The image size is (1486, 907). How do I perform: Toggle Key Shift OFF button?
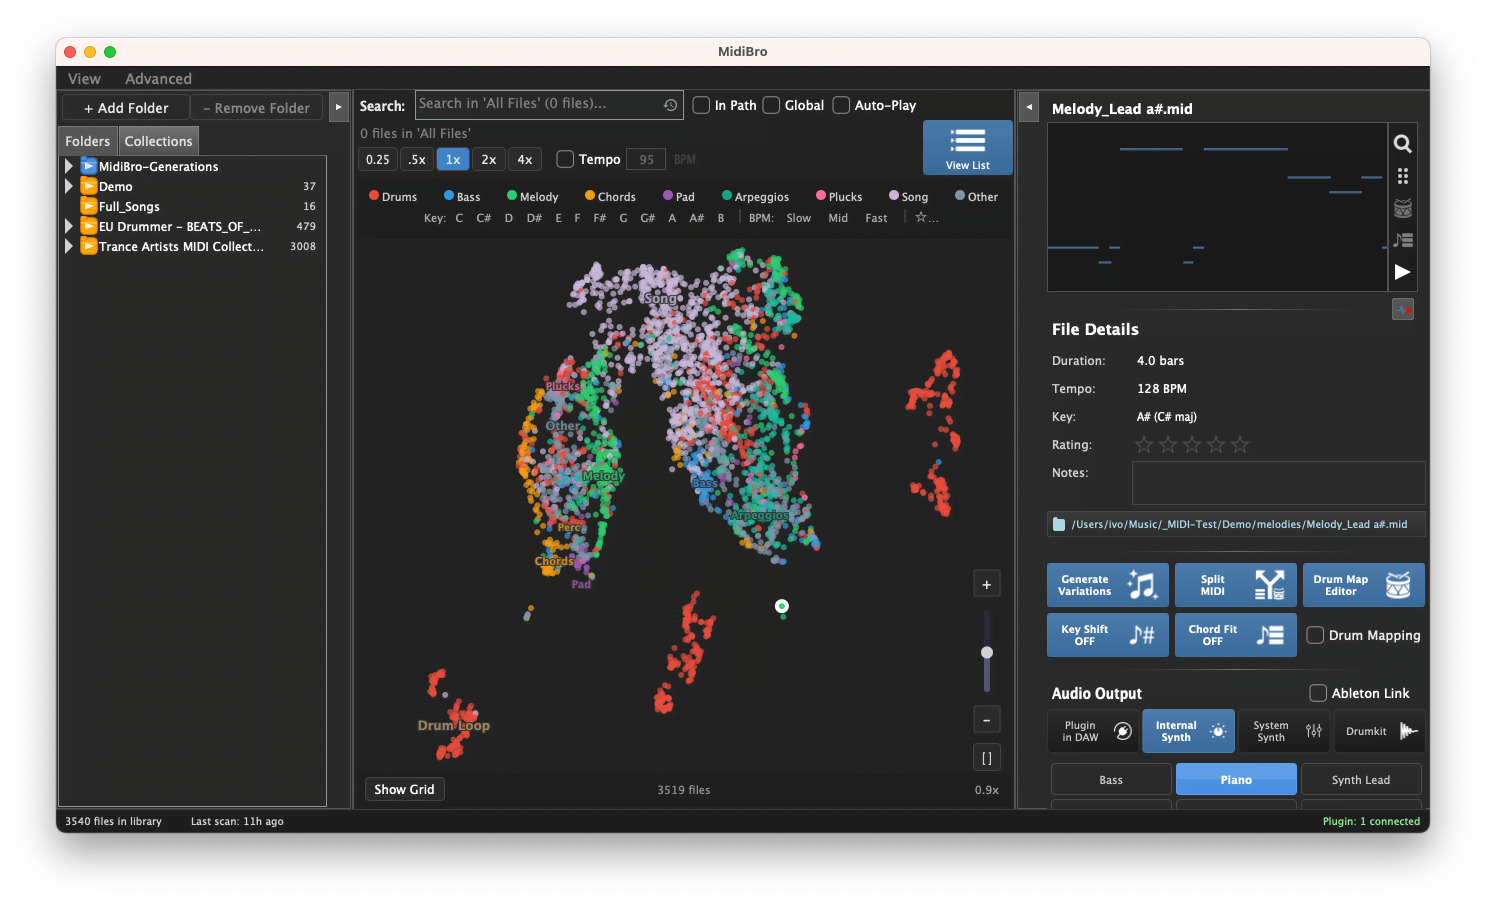click(1108, 635)
